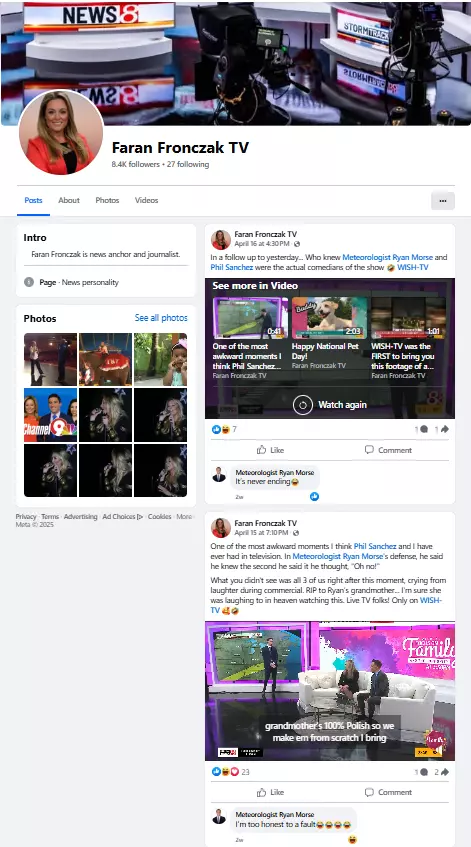This screenshot has height=847, width=471.
Task: Click the Like icon on April 15 post
Action: [x=262, y=792]
